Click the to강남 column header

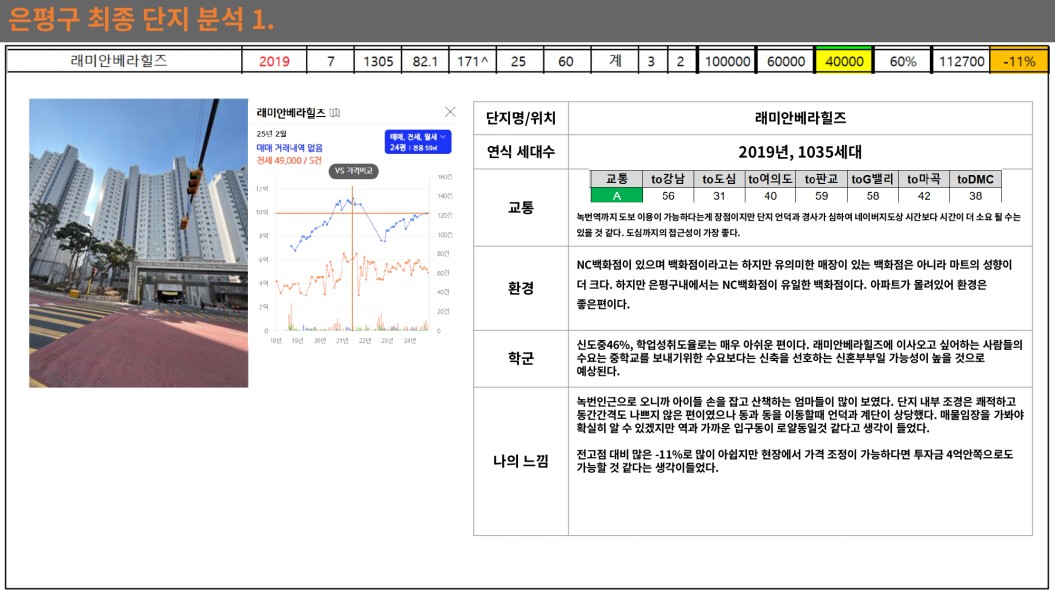pos(668,179)
